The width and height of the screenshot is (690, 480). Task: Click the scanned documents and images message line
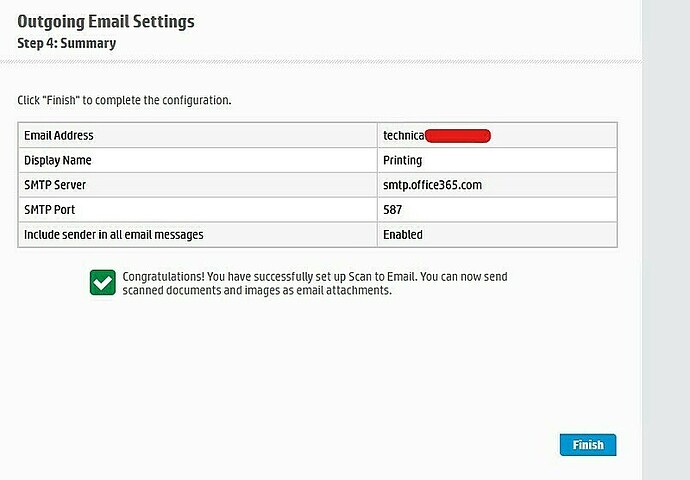(256, 291)
